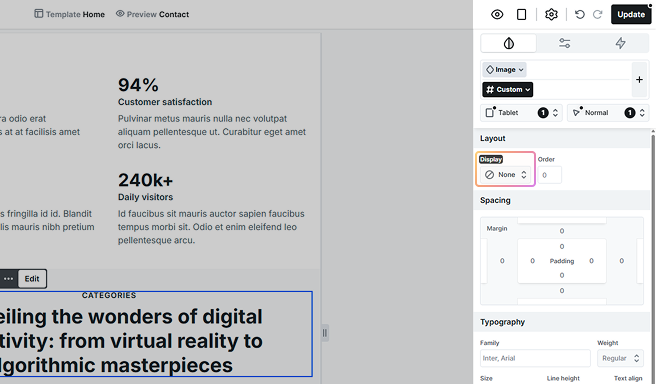Click the Pulvinar metus paragraph
Image resolution: width=656 pixels, height=384 pixels.
click(212, 132)
